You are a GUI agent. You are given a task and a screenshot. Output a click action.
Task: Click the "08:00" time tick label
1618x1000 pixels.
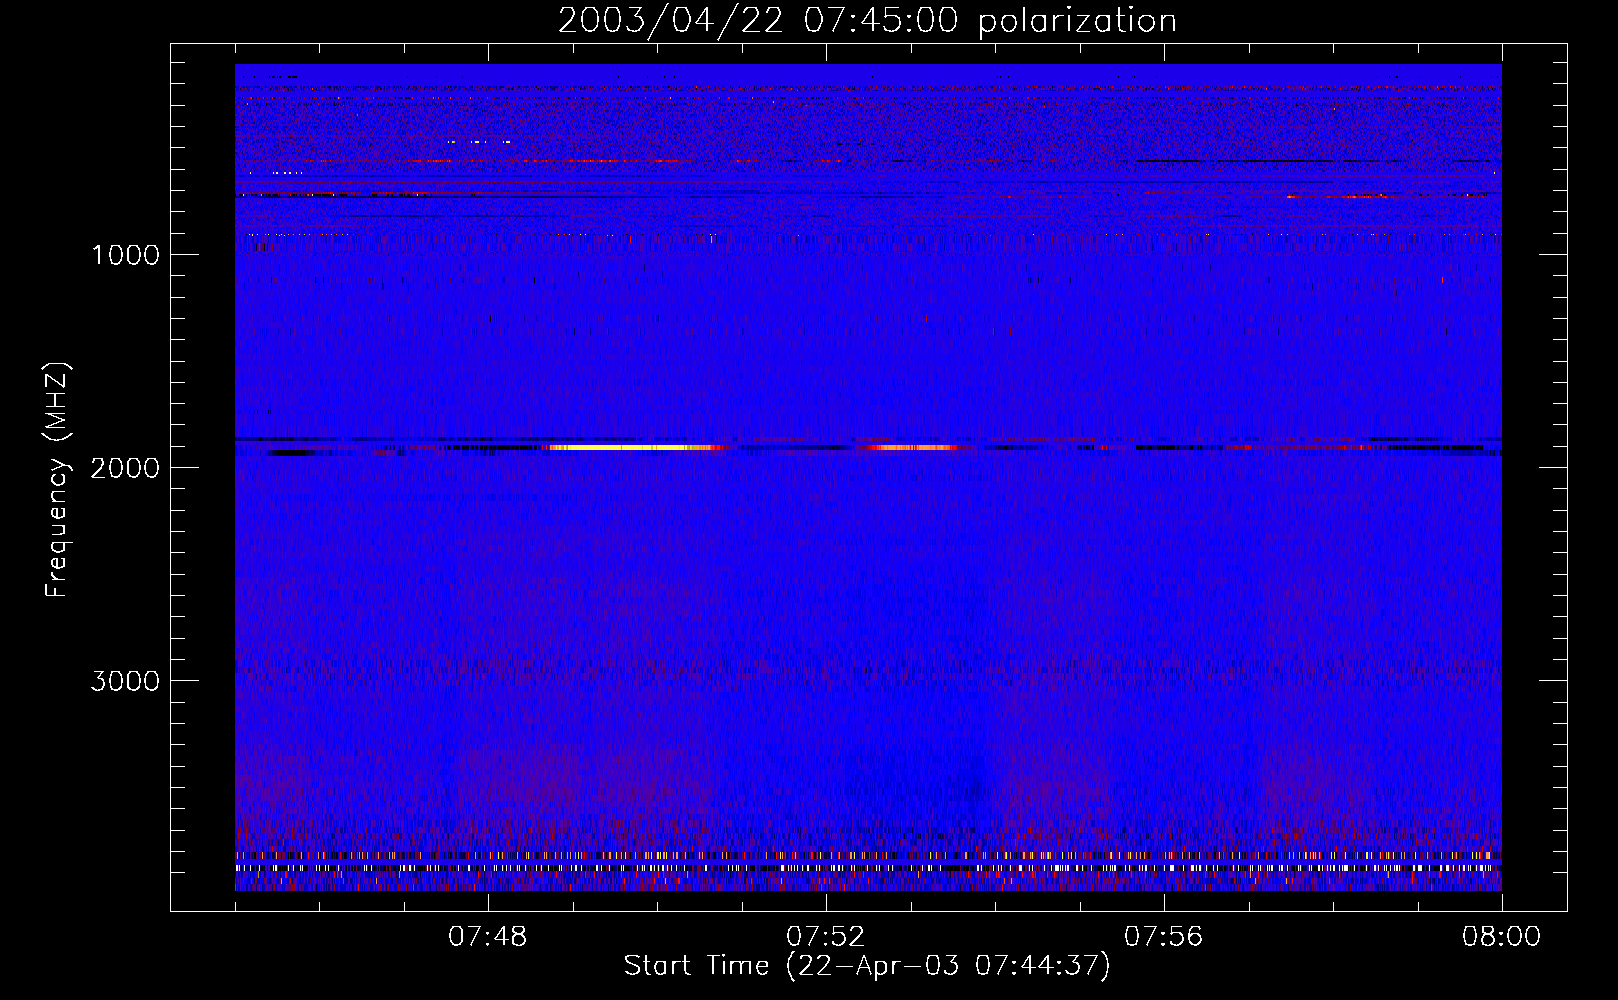(1502, 937)
